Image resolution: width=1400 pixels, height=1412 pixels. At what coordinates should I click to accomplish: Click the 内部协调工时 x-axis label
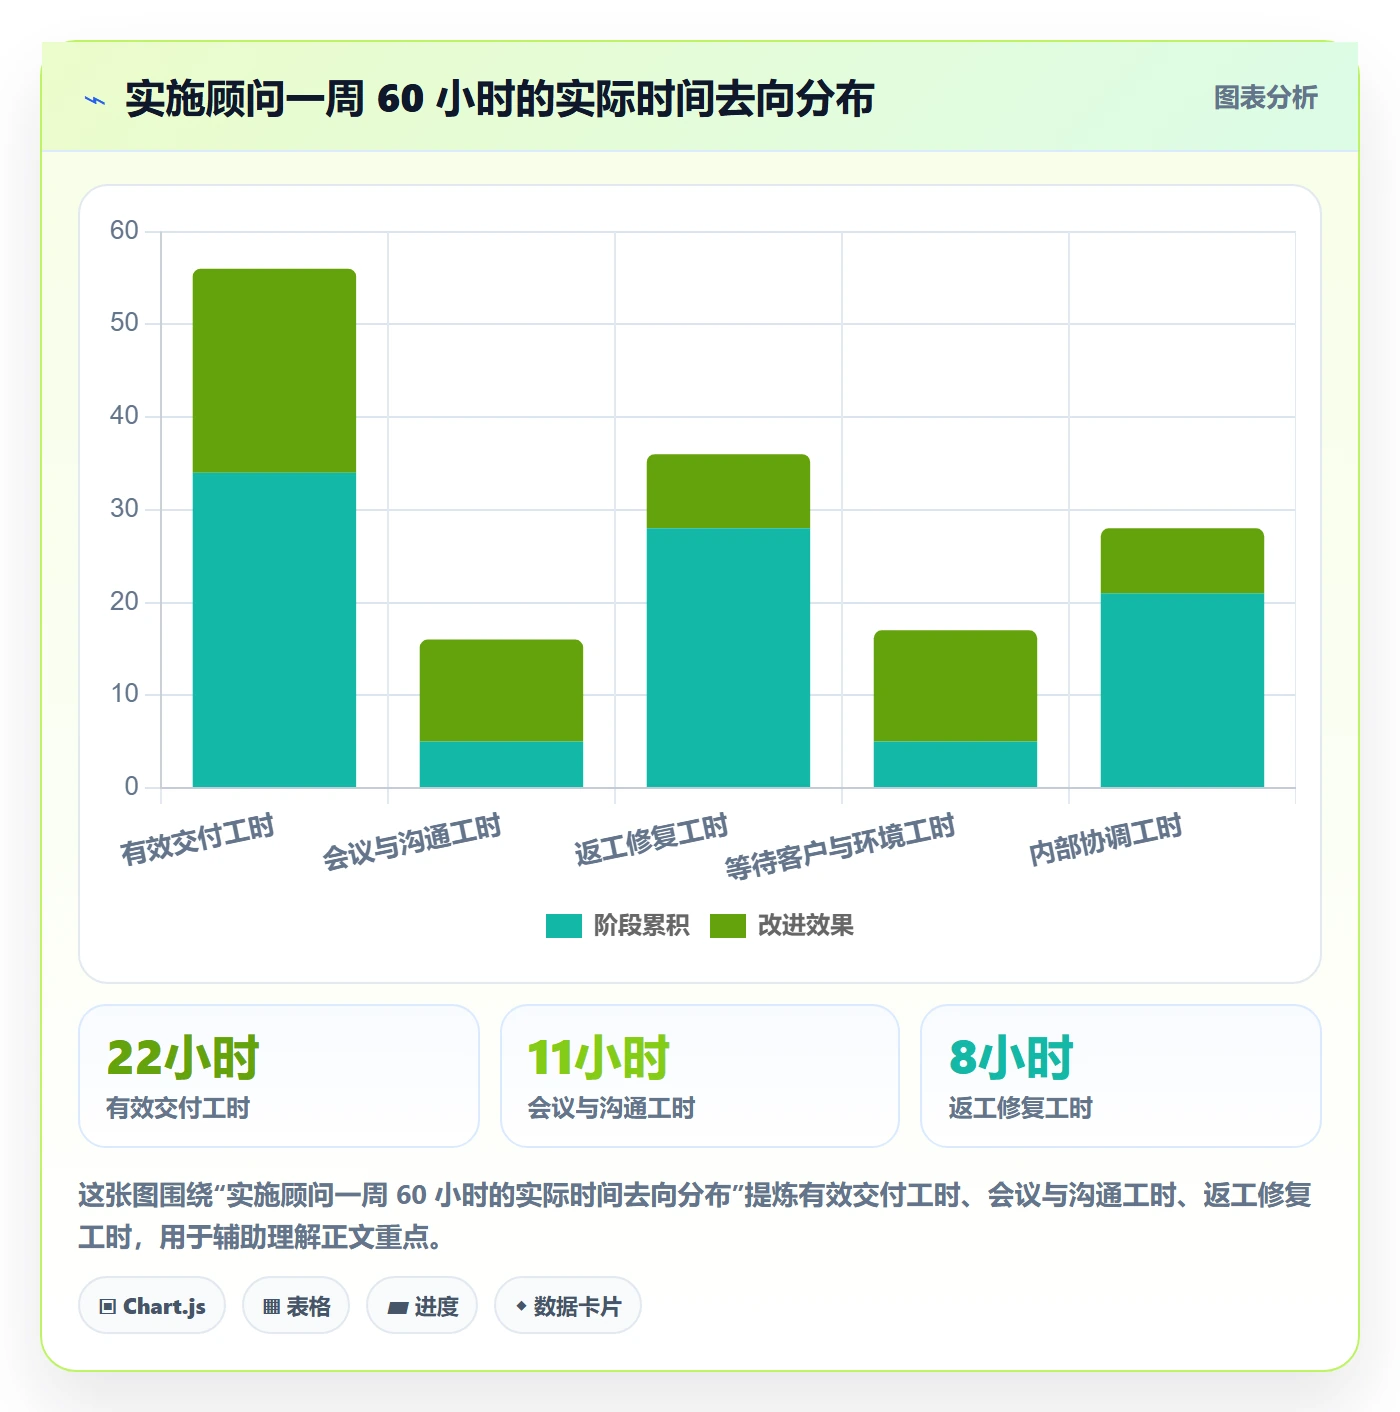pyautogui.click(x=1105, y=840)
